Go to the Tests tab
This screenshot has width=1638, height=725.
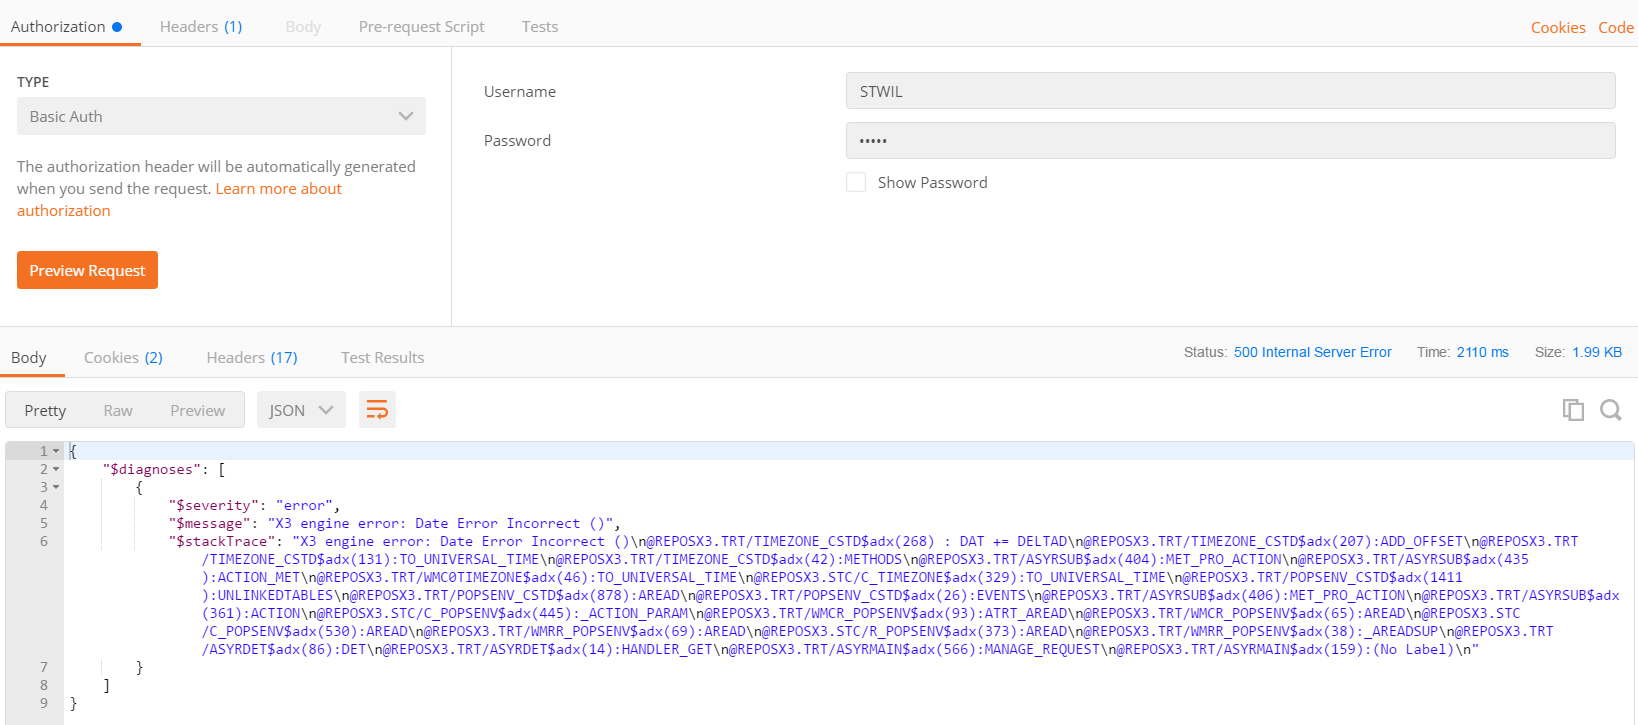pos(540,27)
